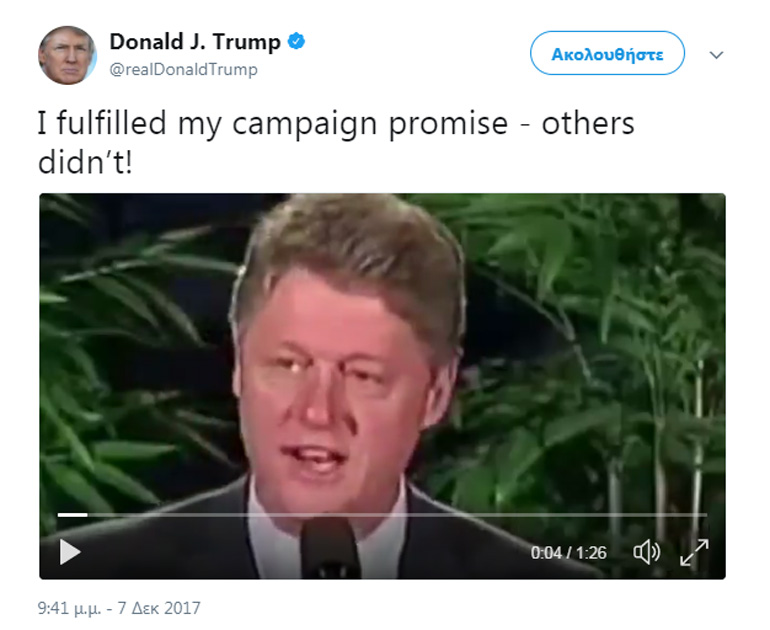Screen dimensions: 770x630
Task: Open the 9:41 μ.μ. timestamp link
Action: [x=69, y=608]
